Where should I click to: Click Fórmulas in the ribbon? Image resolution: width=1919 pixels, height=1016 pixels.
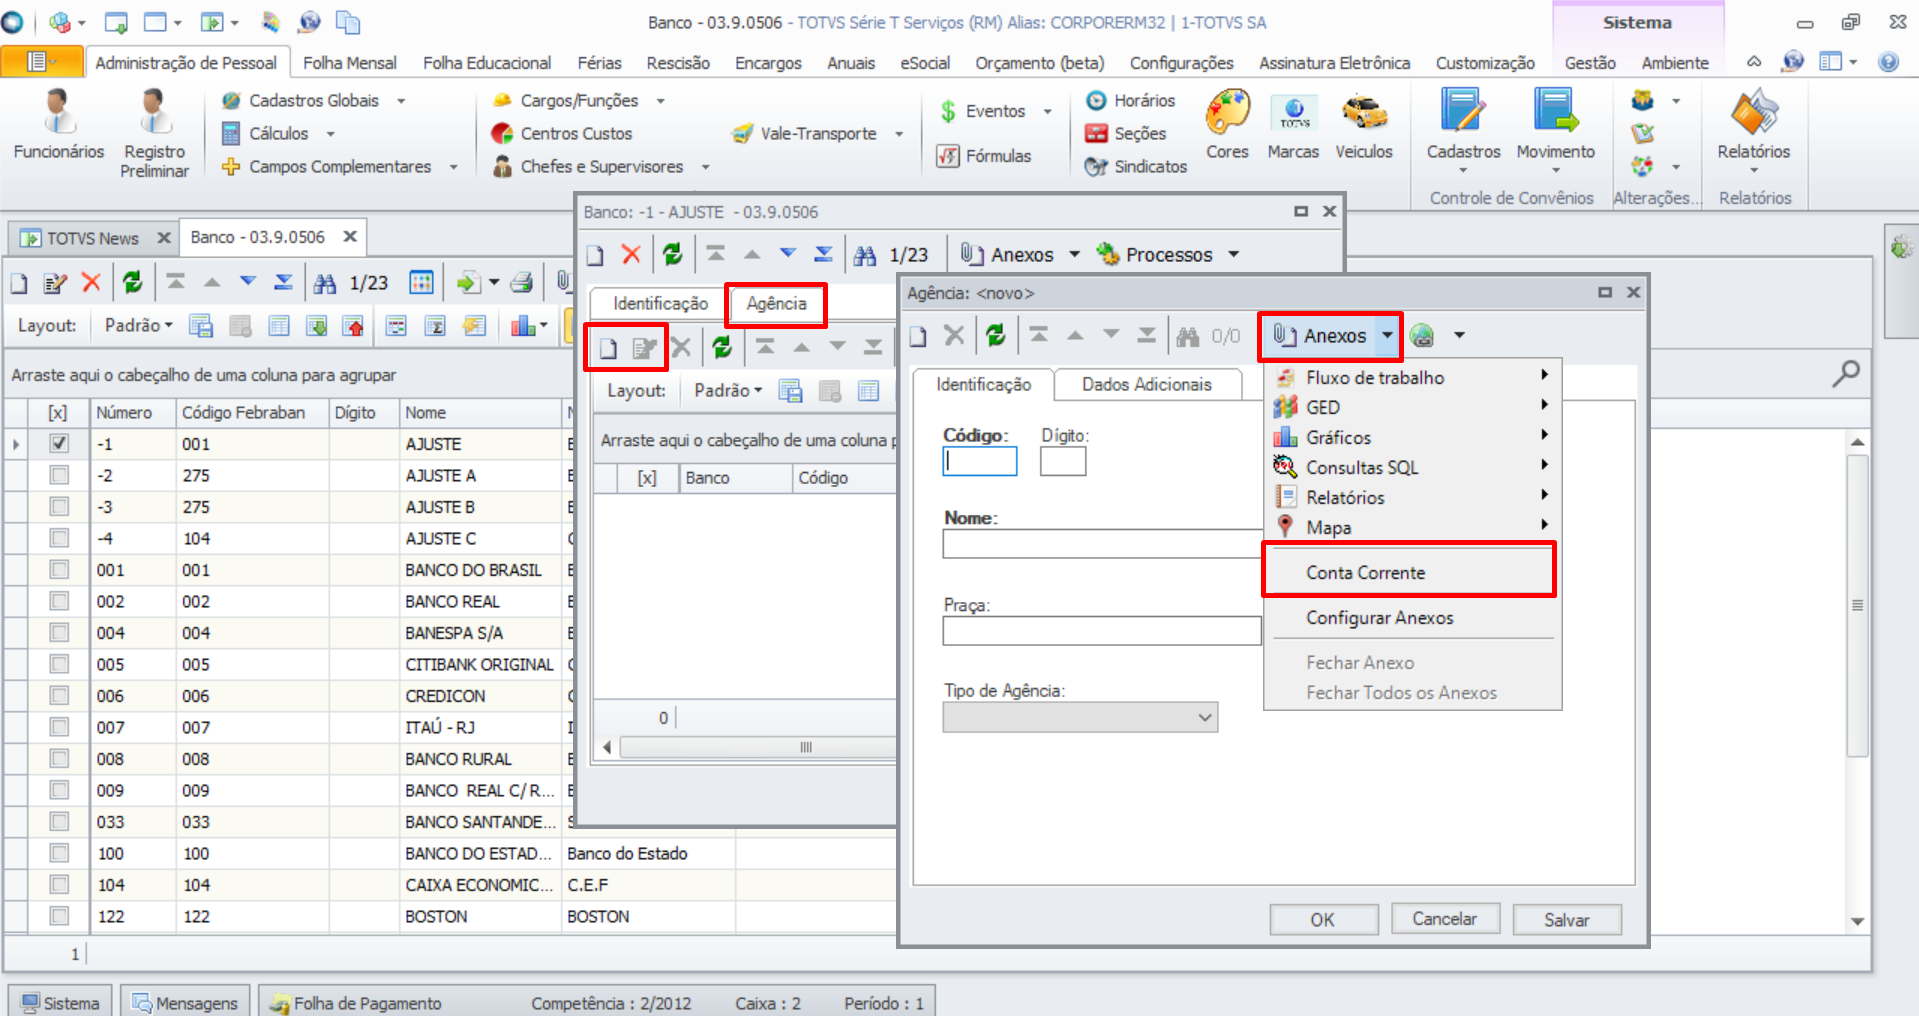pos(984,156)
